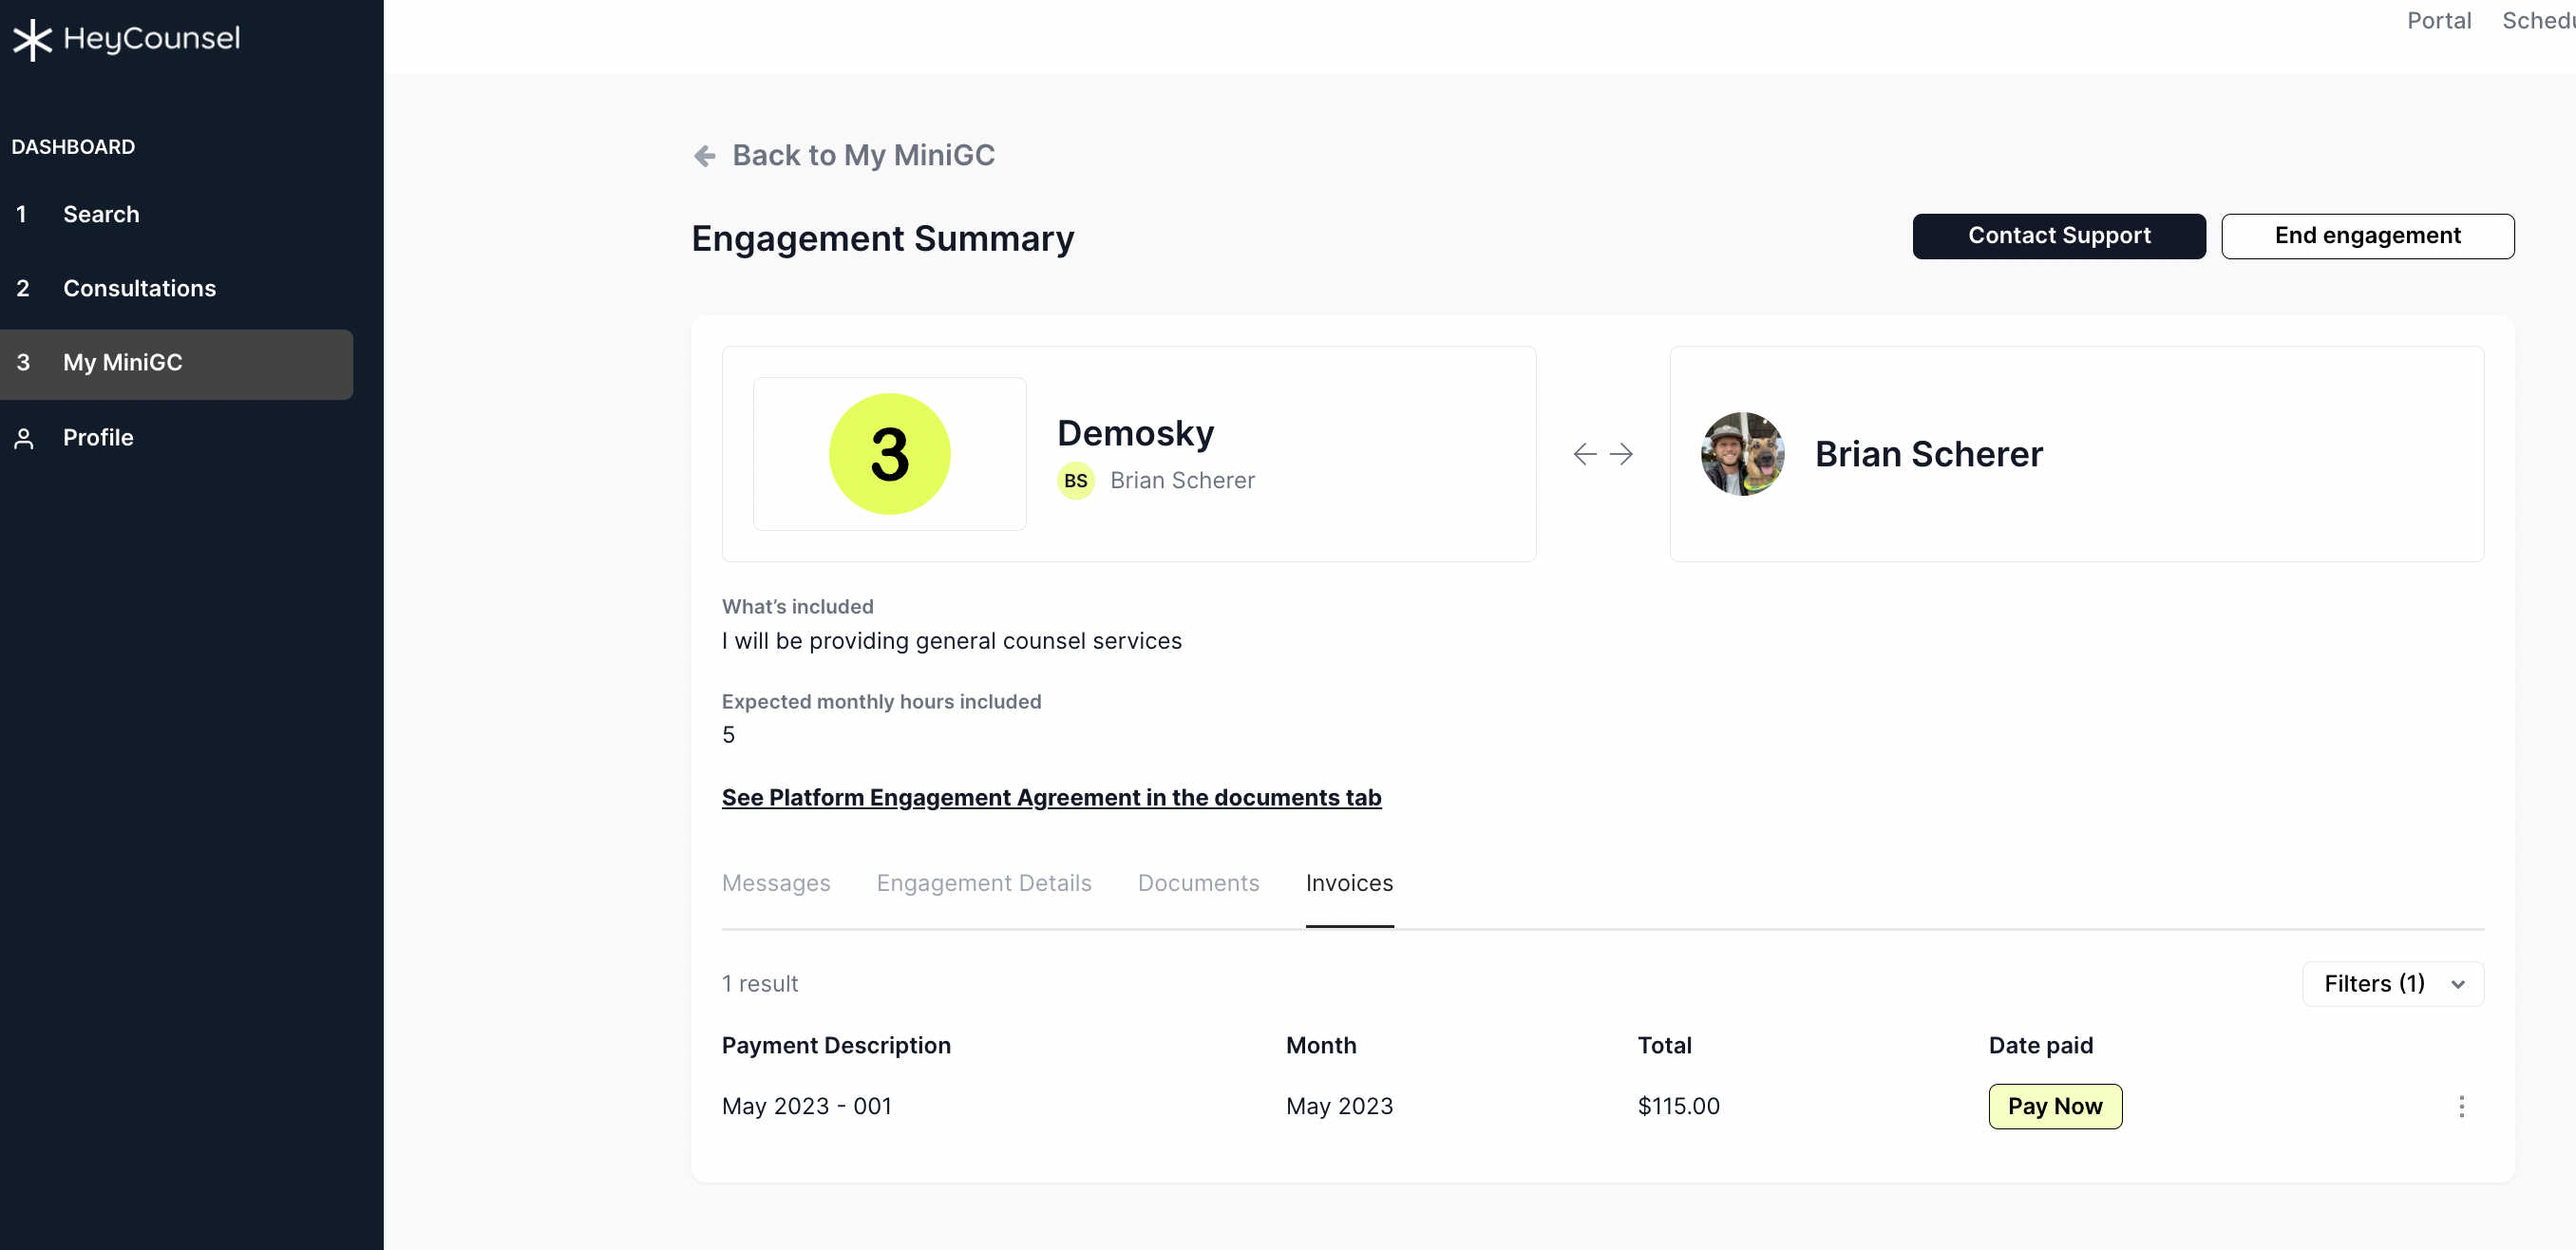Click the Profile person icon in sidebar
2576x1250 pixels.
click(x=24, y=438)
